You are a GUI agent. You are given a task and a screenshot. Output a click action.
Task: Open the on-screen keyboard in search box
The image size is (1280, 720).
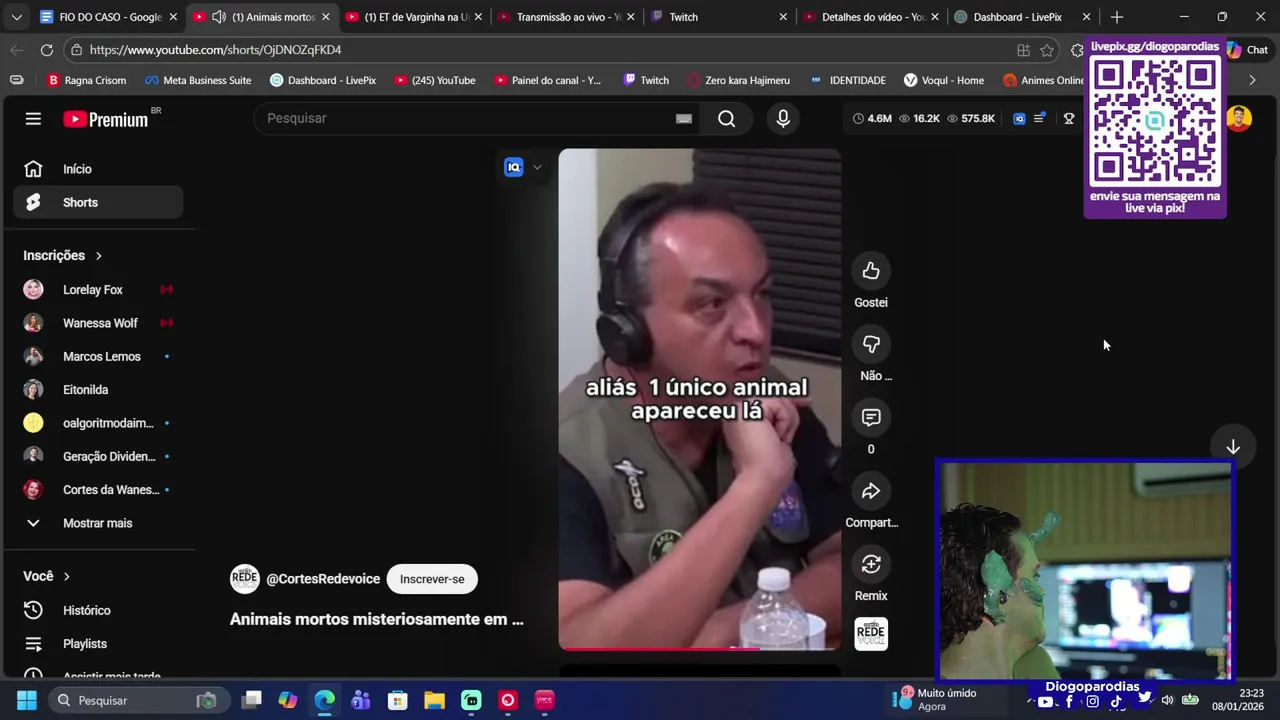tap(684, 118)
